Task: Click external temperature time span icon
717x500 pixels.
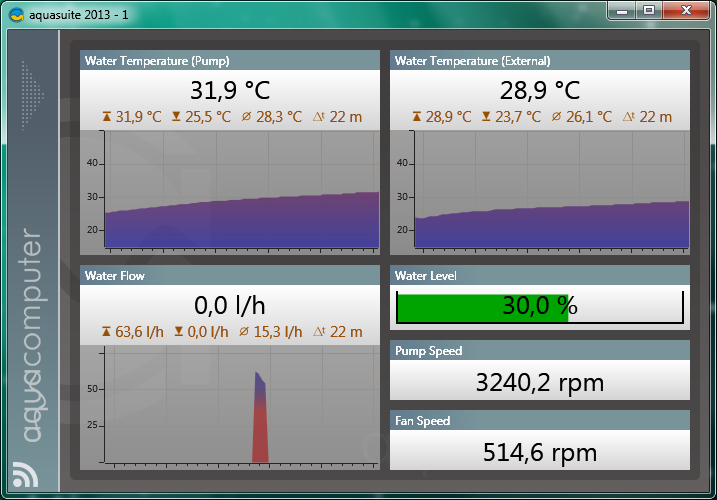Action: click(629, 117)
